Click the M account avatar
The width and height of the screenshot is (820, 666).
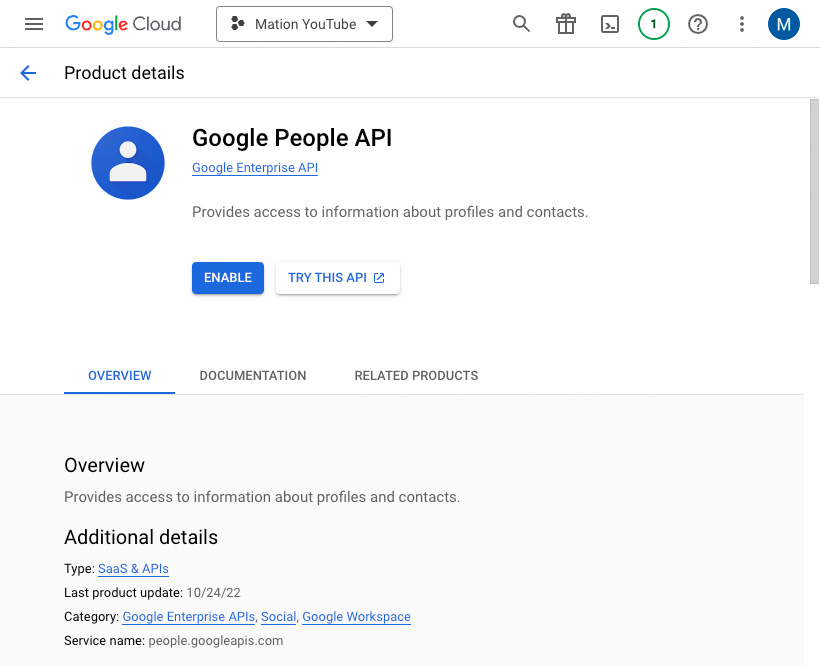(x=783, y=24)
